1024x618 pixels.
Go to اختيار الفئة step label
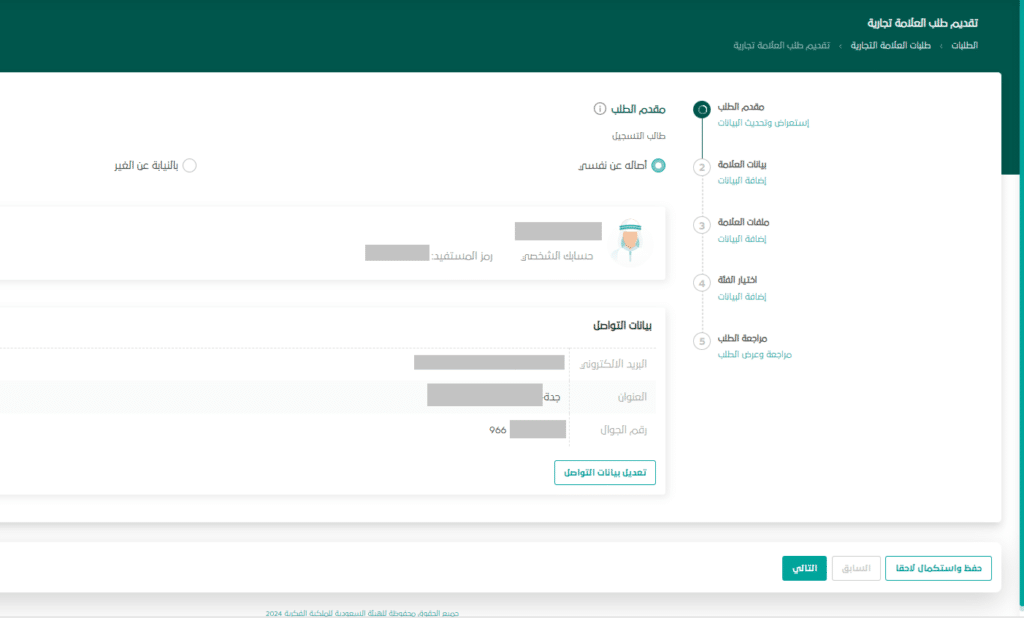(x=744, y=280)
